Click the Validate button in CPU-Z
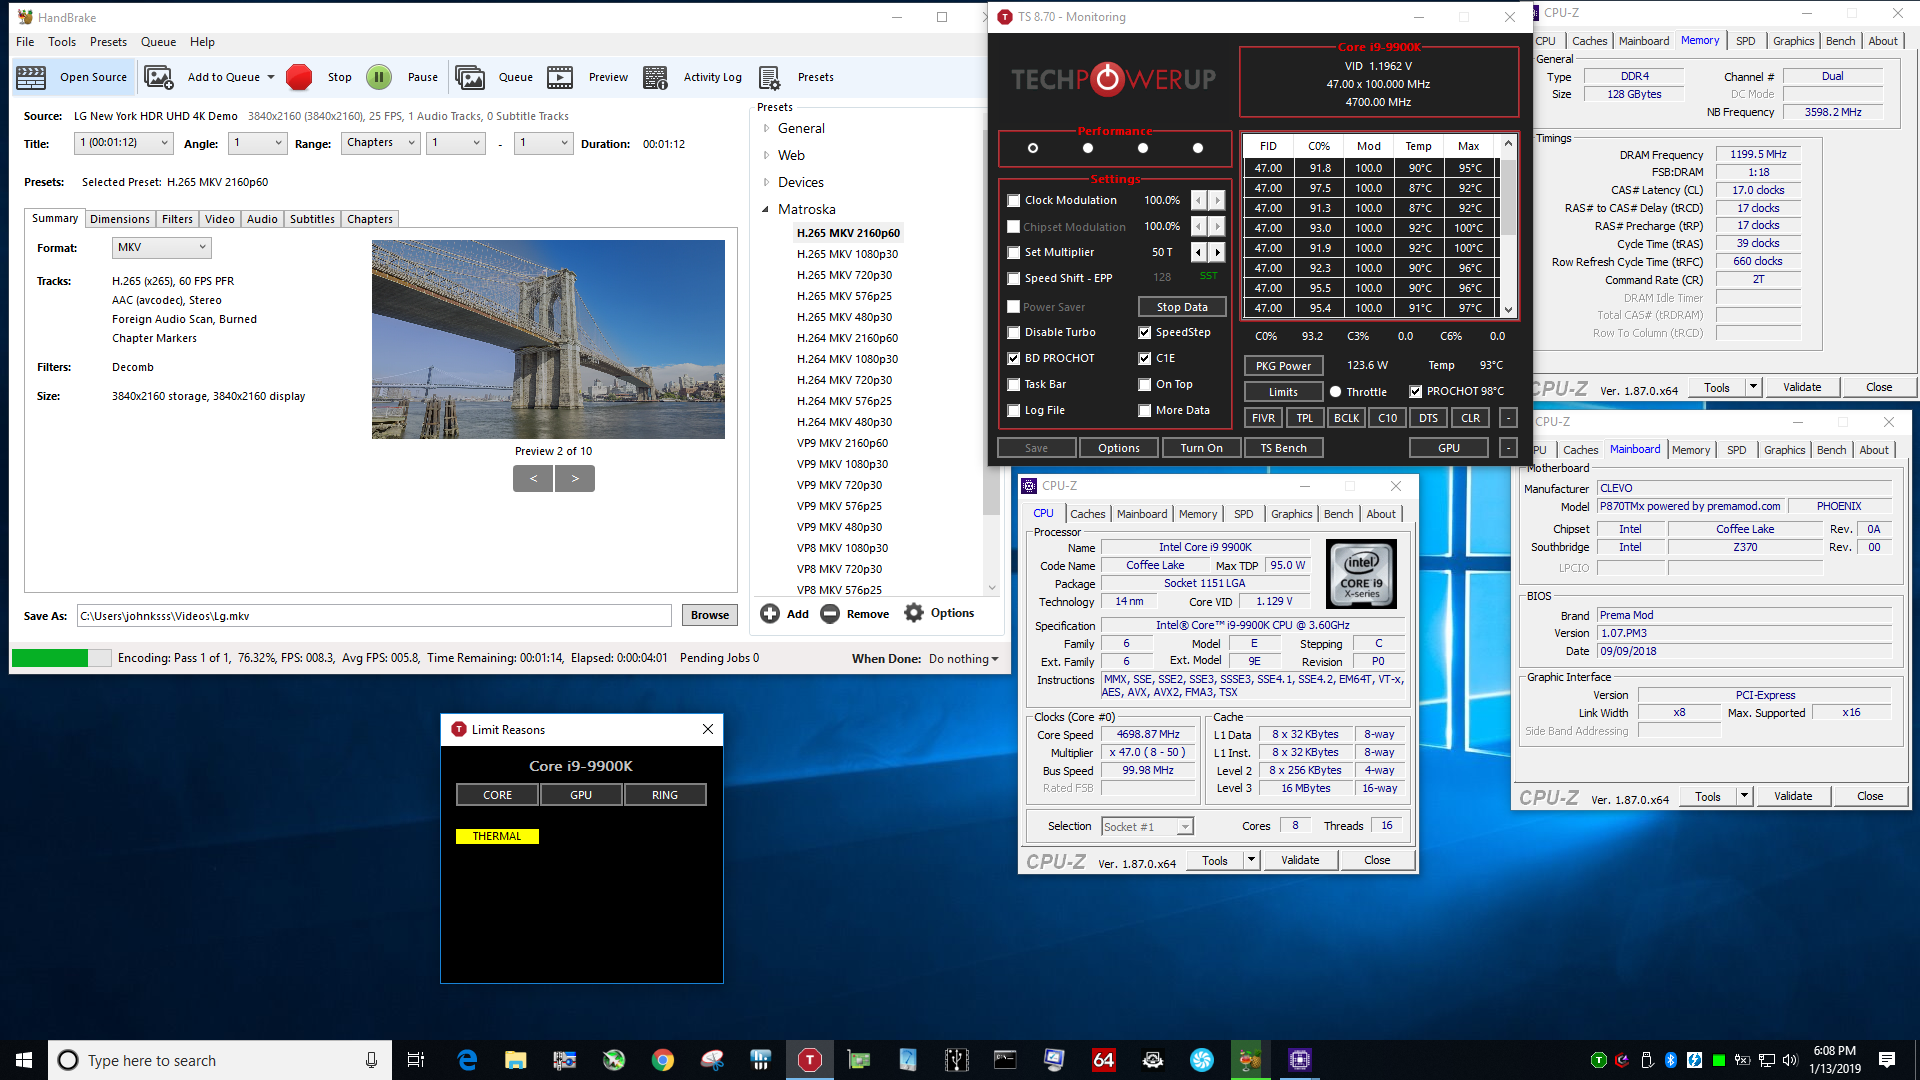Image resolution: width=1920 pixels, height=1080 pixels. click(1300, 861)
